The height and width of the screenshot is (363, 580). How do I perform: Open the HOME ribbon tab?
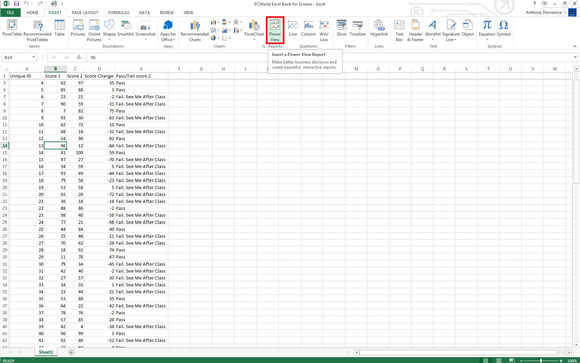click(32, 13)
